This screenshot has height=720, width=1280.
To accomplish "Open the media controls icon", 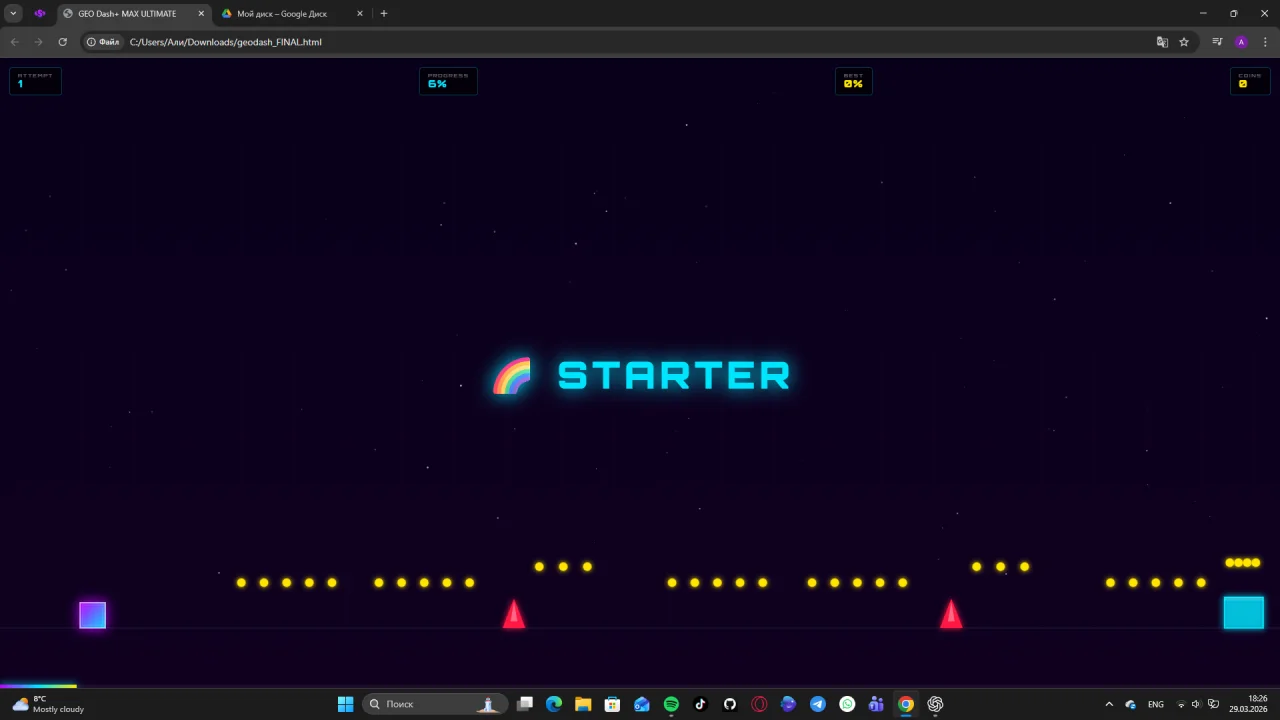I will point(1217,42).
